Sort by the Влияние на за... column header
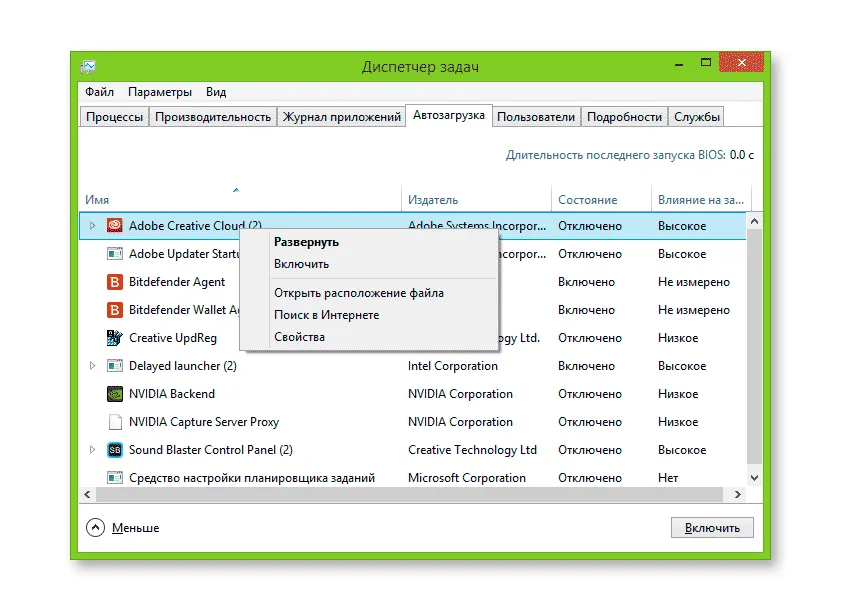This screenshot has height=611, width=841. [x=701, y=200]
